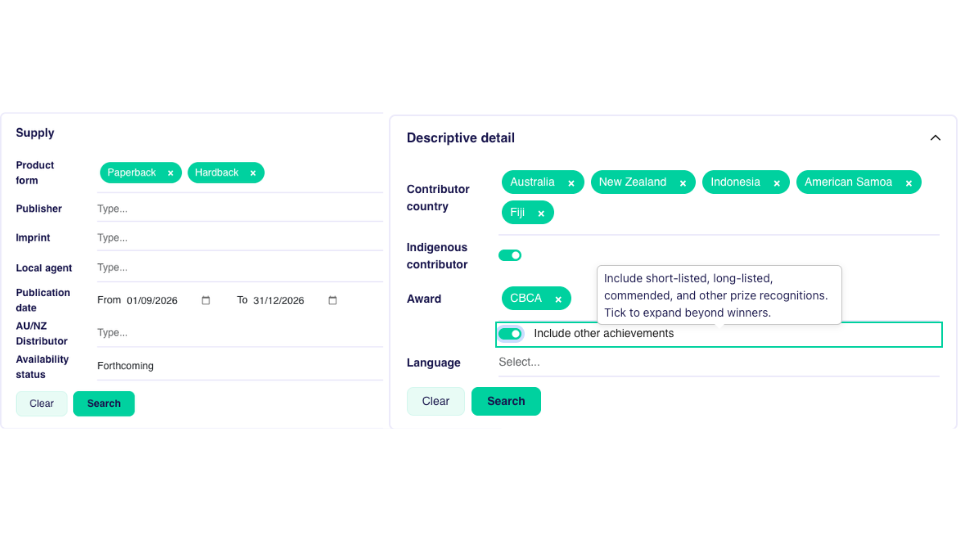Collapse the Descriptive detail panel
This screenshot has height=540, width=960.
tap(935, 138)
